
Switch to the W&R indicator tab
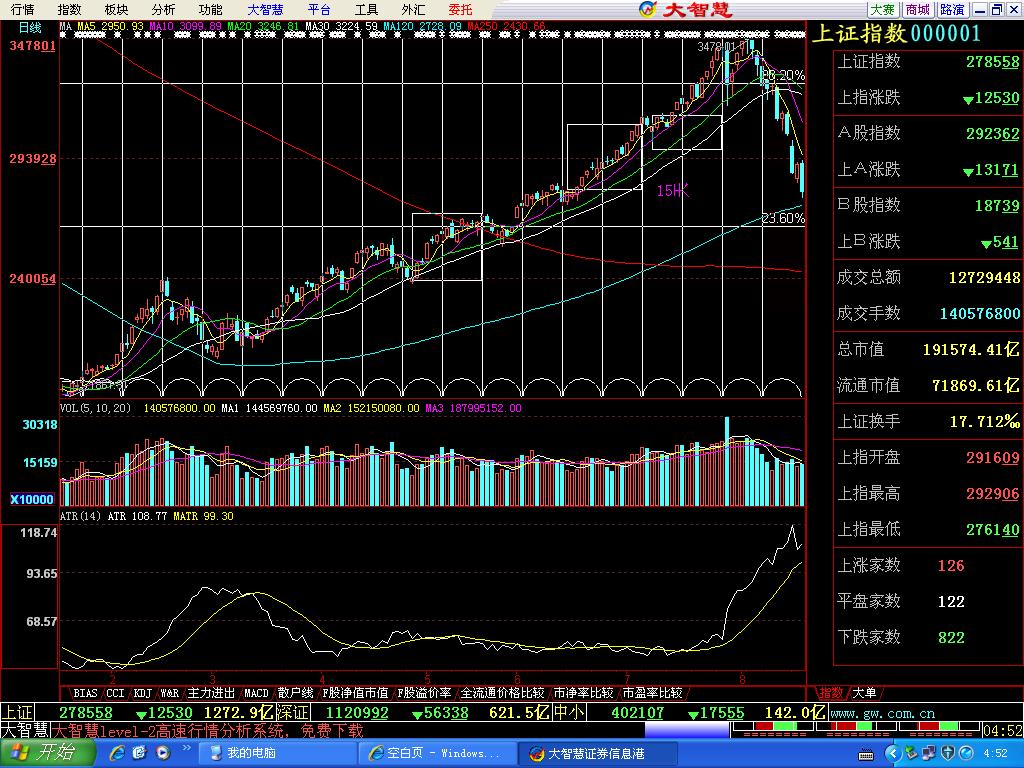pos(170,693)
